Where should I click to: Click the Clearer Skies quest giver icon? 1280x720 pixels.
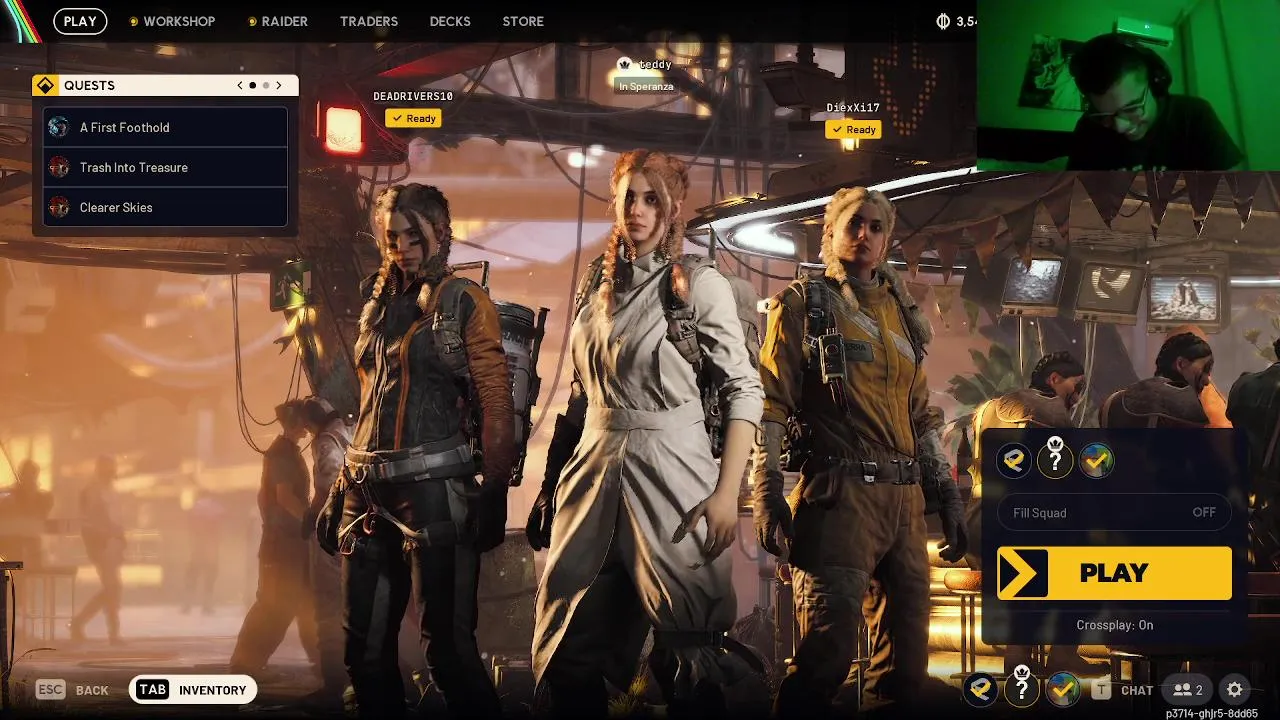(59, 207)
